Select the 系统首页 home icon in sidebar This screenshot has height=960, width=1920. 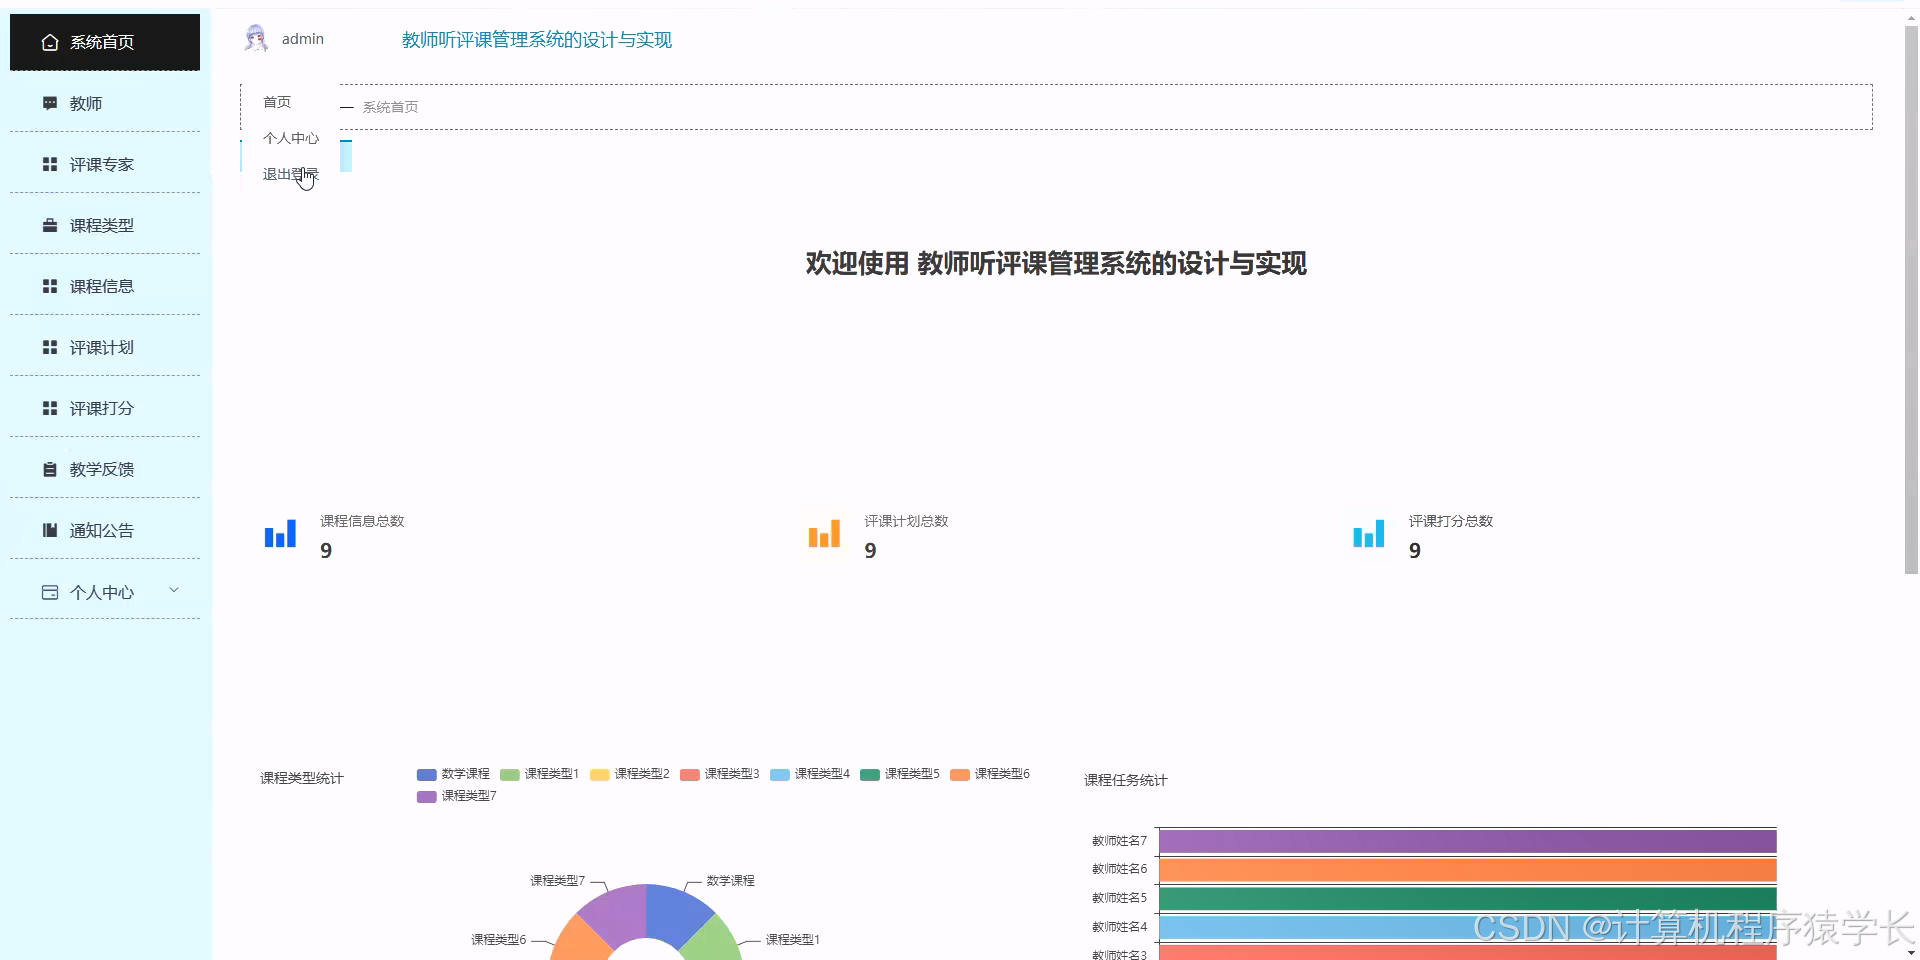click(x=50, y=42)
